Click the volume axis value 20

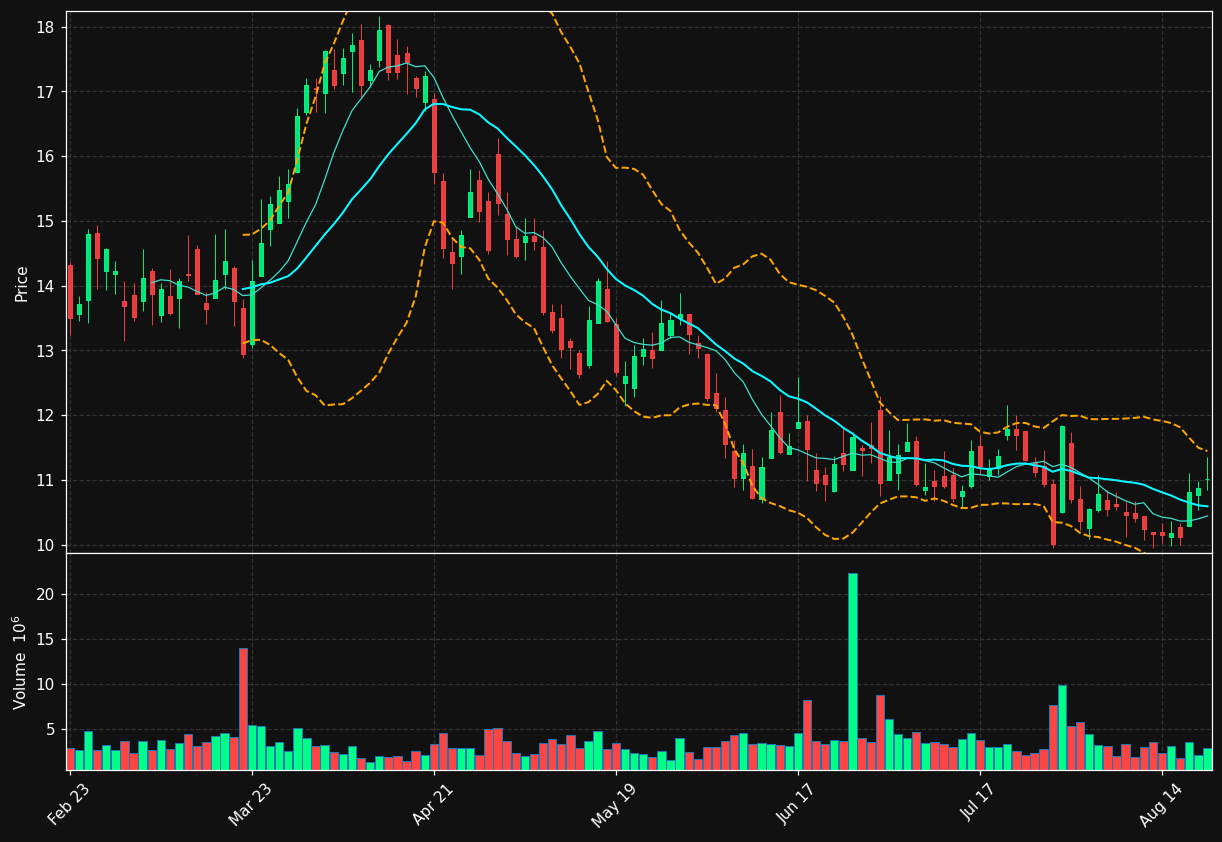pyautogui.click(x=45, y=595)
